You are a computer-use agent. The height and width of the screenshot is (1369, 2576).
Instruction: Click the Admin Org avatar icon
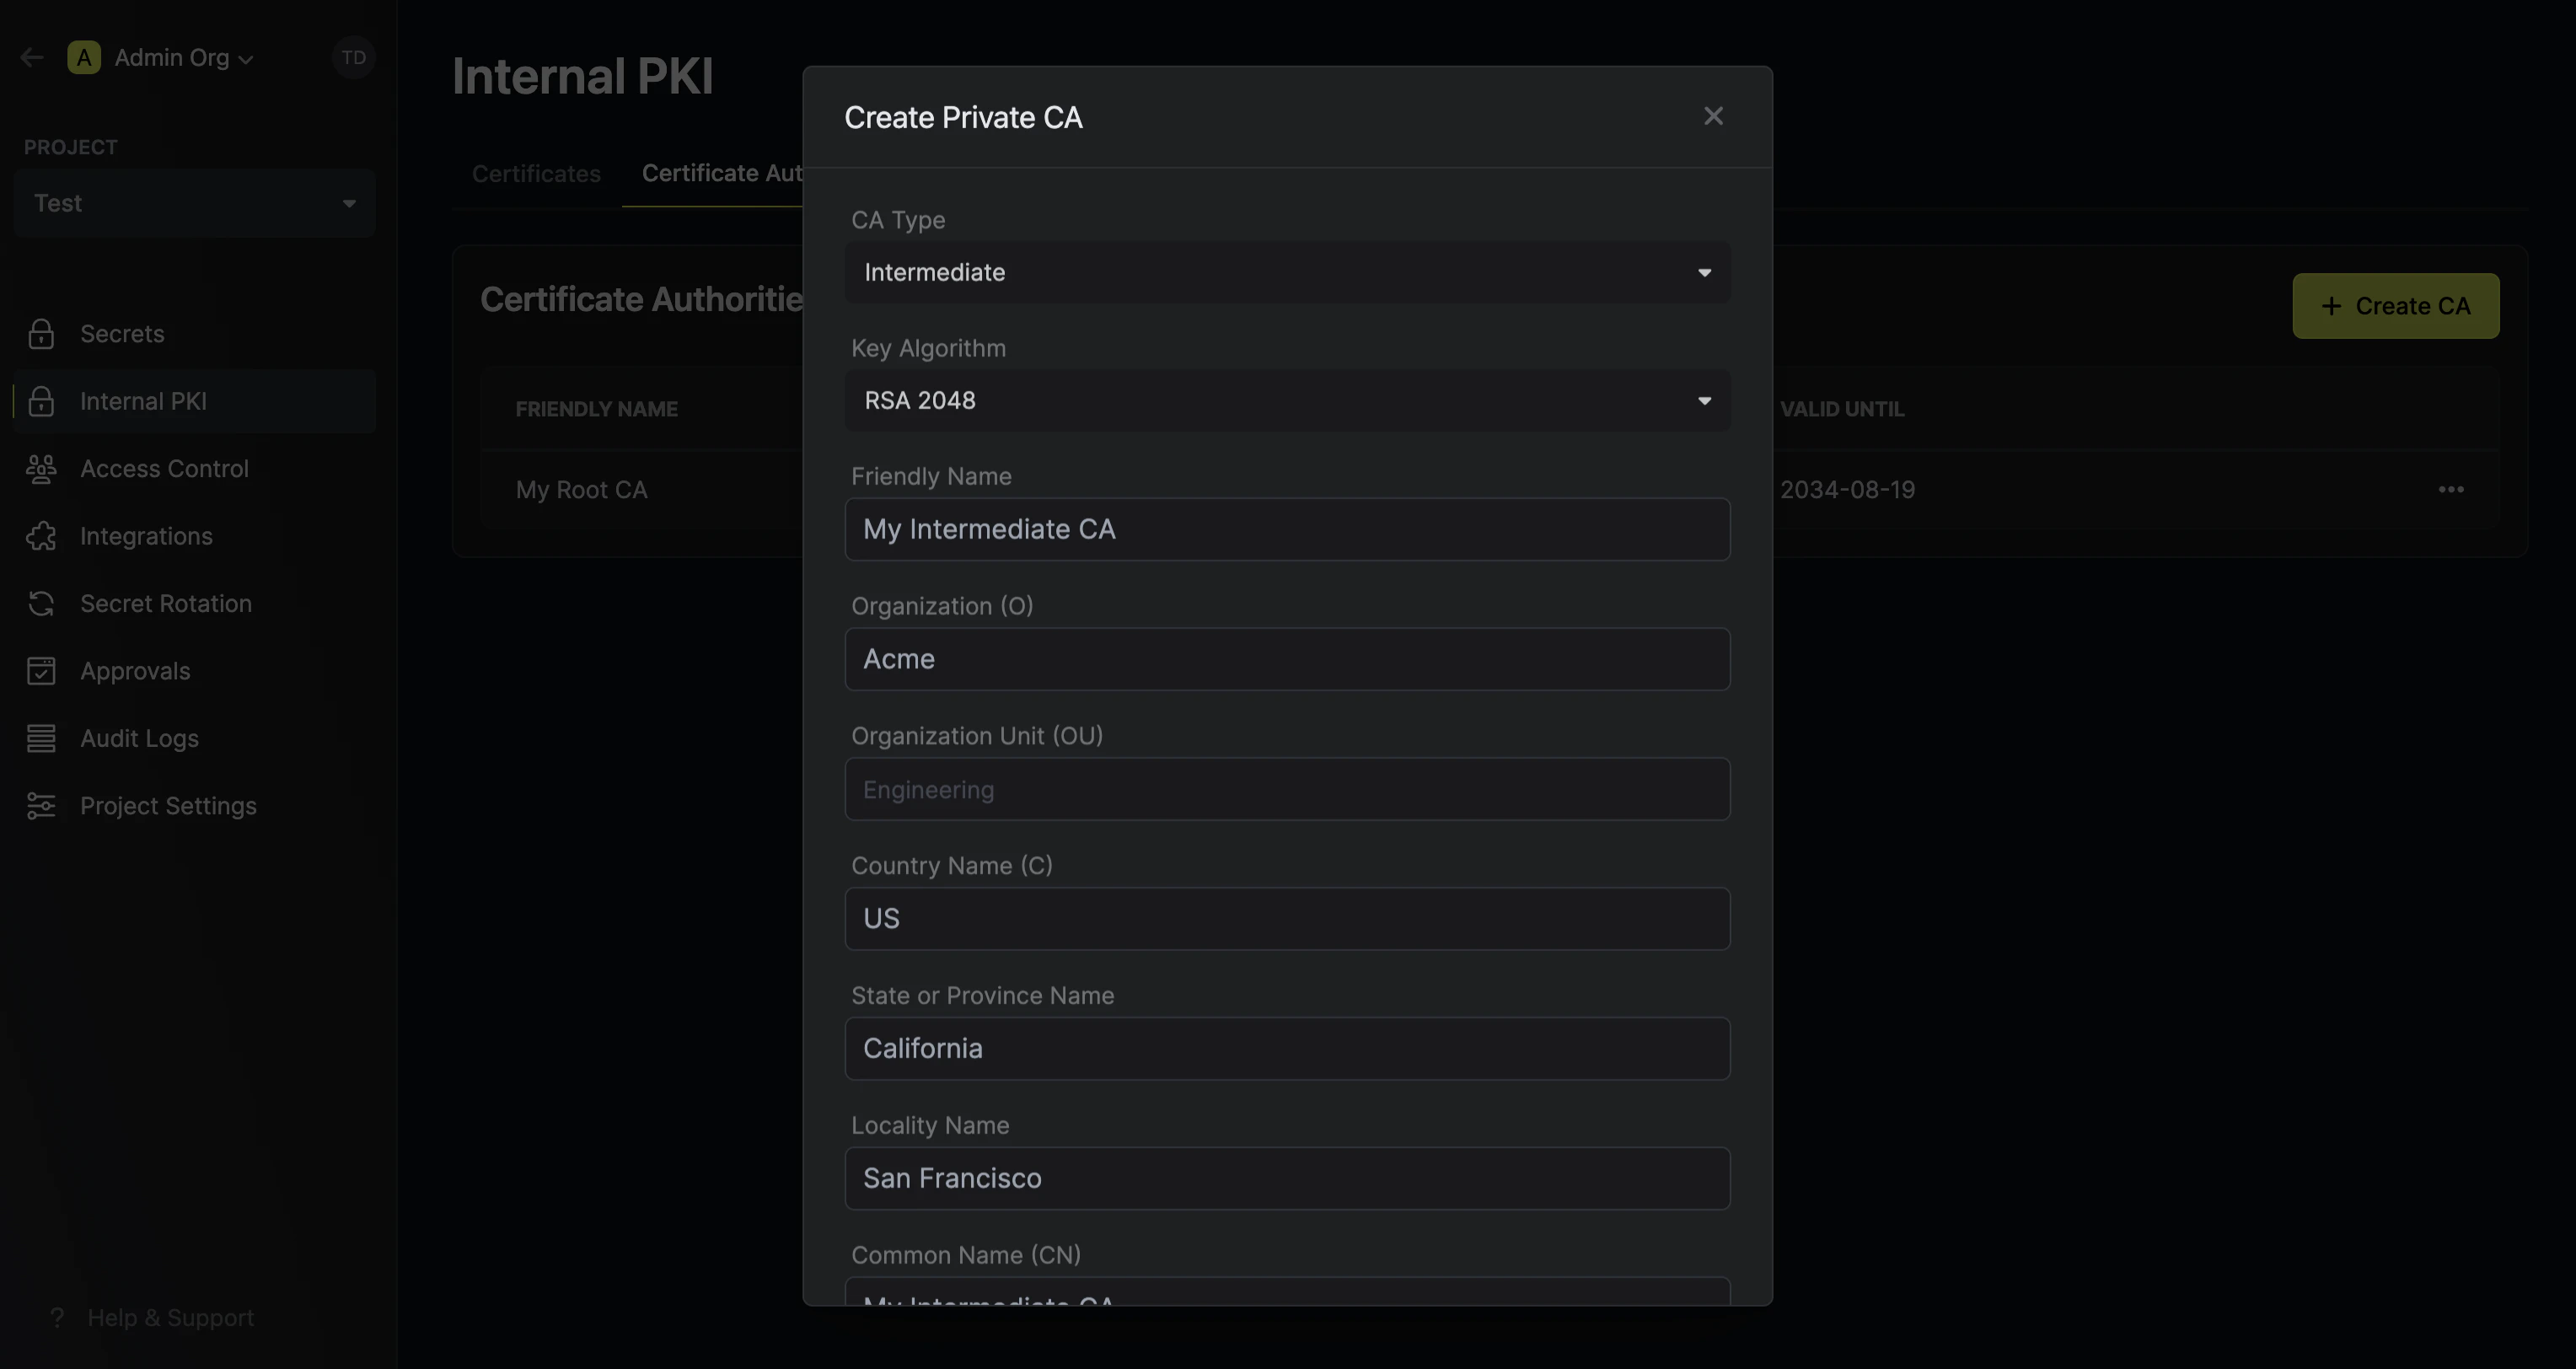[x=84, y=58]
